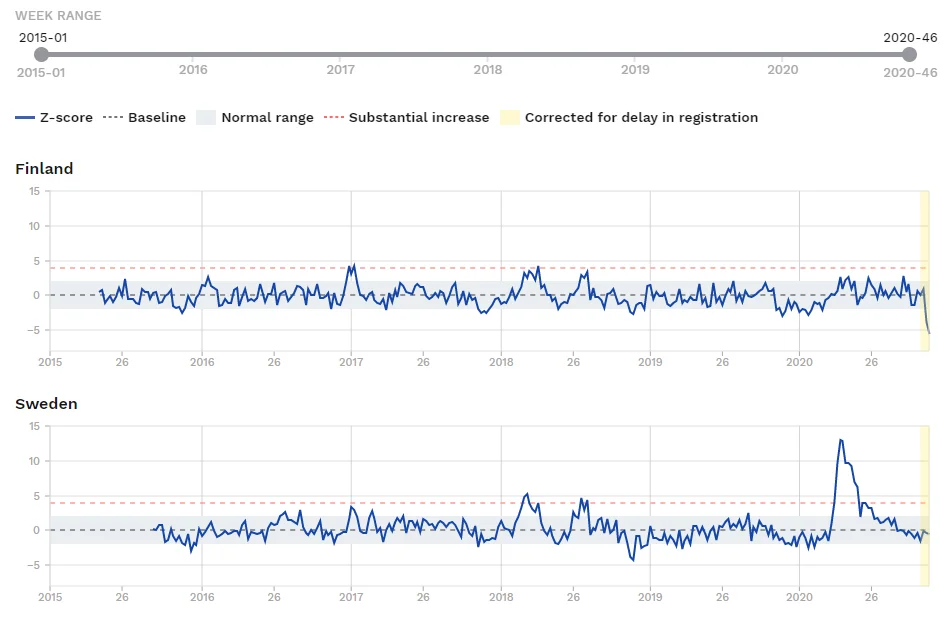Image resolution: width=948 pixels, height=618 pixels.
Task: Click the yellow registration delay legend swatch
Action: (509, 118)
